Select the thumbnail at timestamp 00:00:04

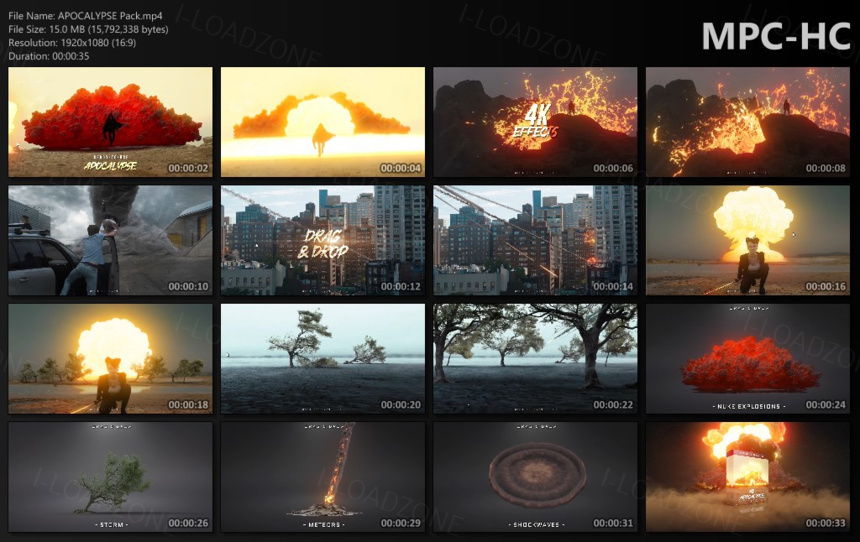[x=322, y=122]
